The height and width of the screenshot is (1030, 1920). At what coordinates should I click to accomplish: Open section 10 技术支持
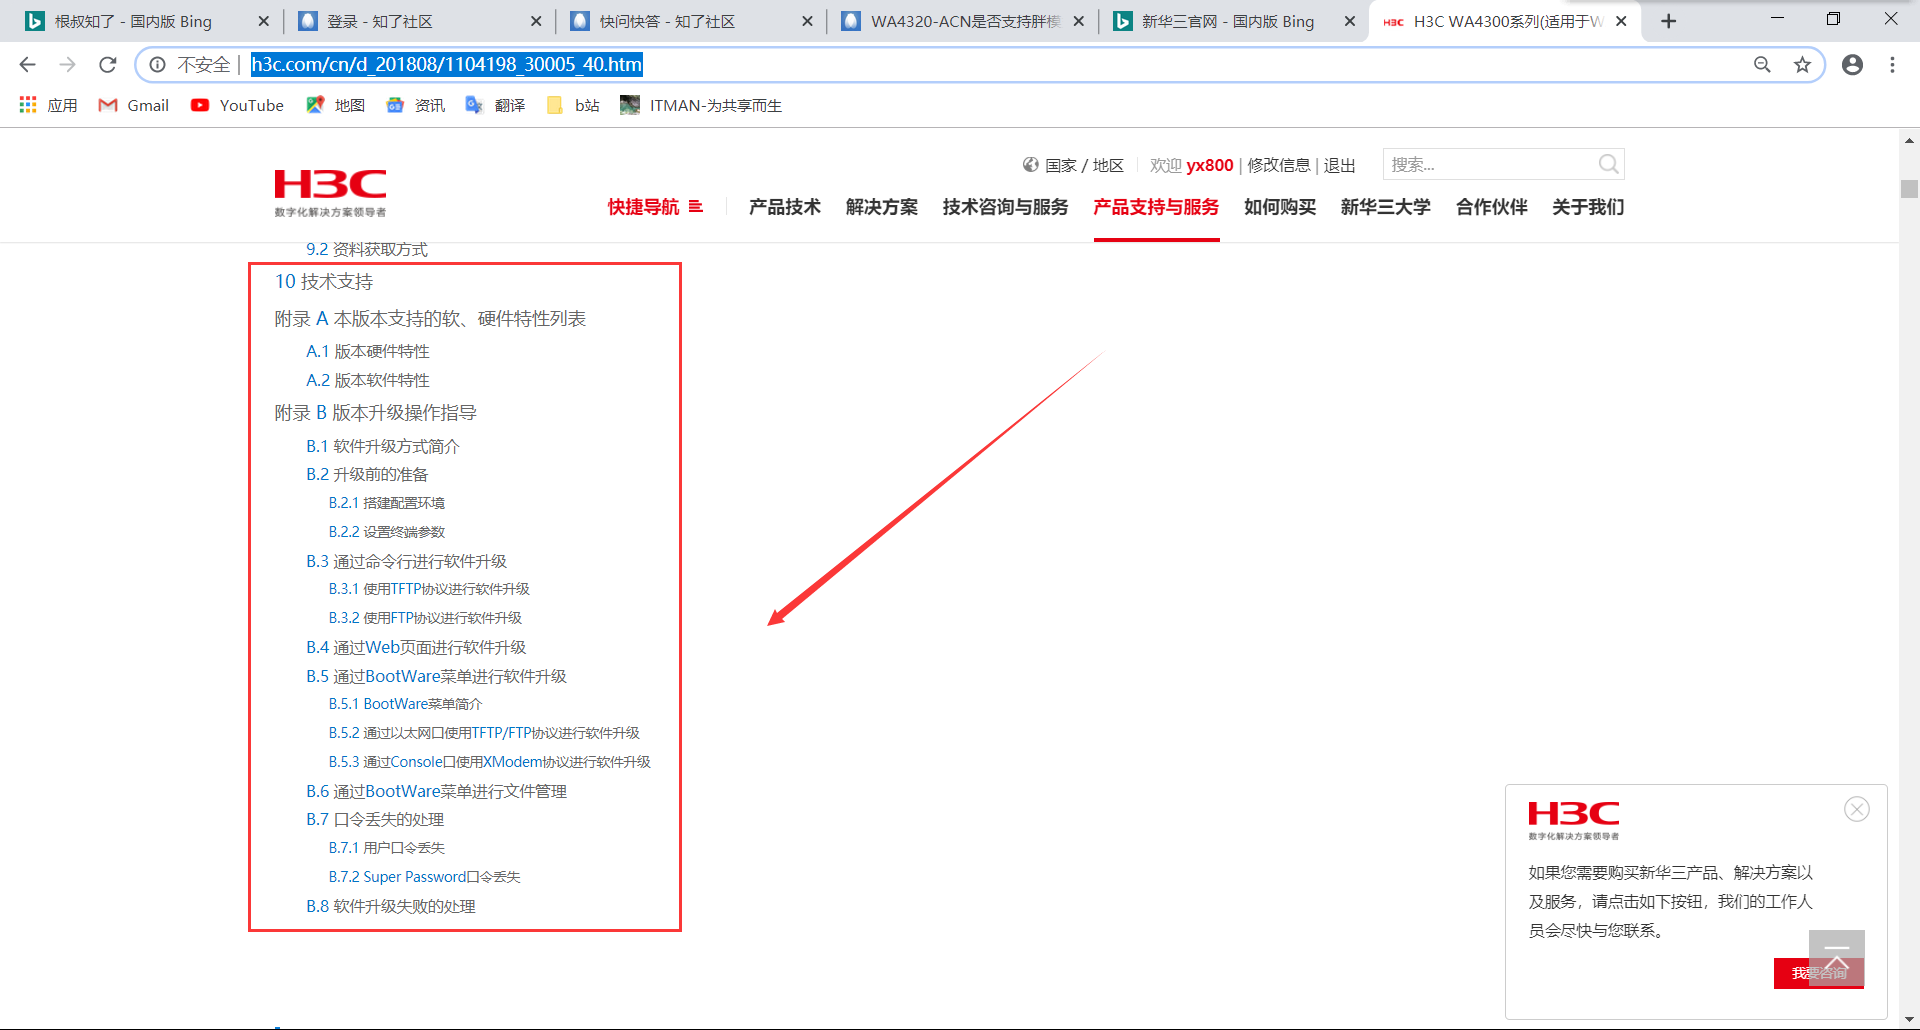pos(324,282)
